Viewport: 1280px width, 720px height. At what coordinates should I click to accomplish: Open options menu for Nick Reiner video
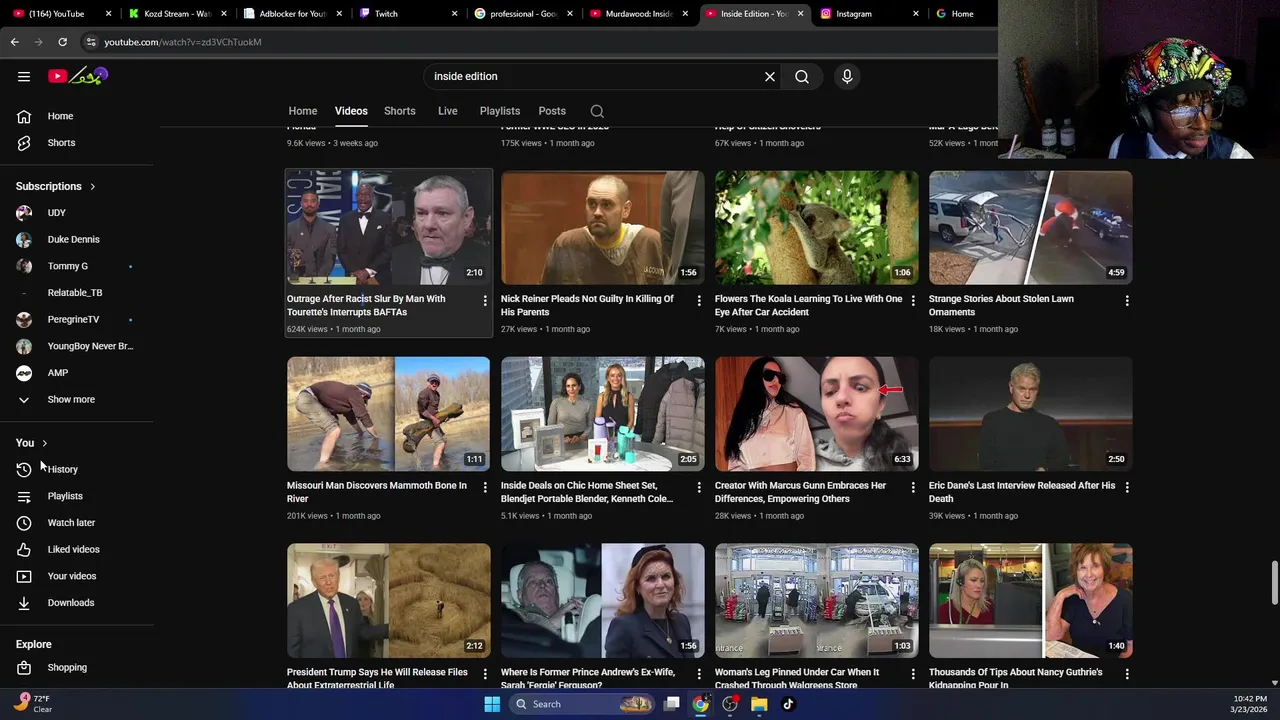pyautogui.click(x=699, y=301)
